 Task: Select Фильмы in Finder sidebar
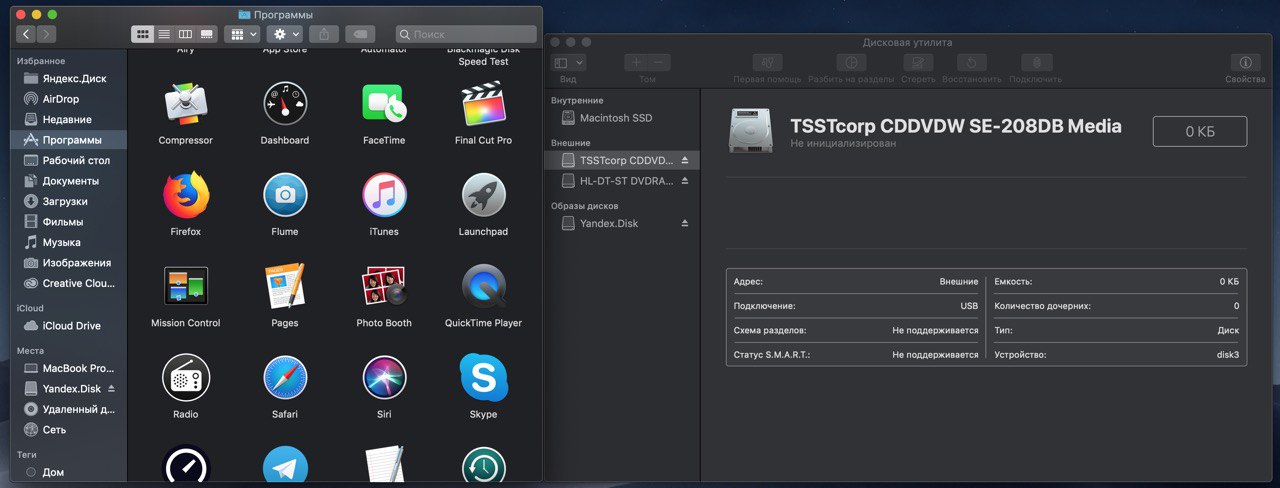tap(70, 222)
